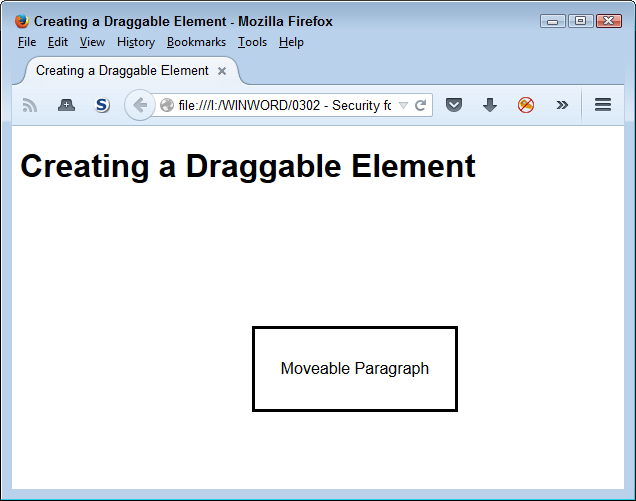The image size is (636, 501).
Task: Click the Firefox logo in title bar
Action: click(x=22, y=21)
